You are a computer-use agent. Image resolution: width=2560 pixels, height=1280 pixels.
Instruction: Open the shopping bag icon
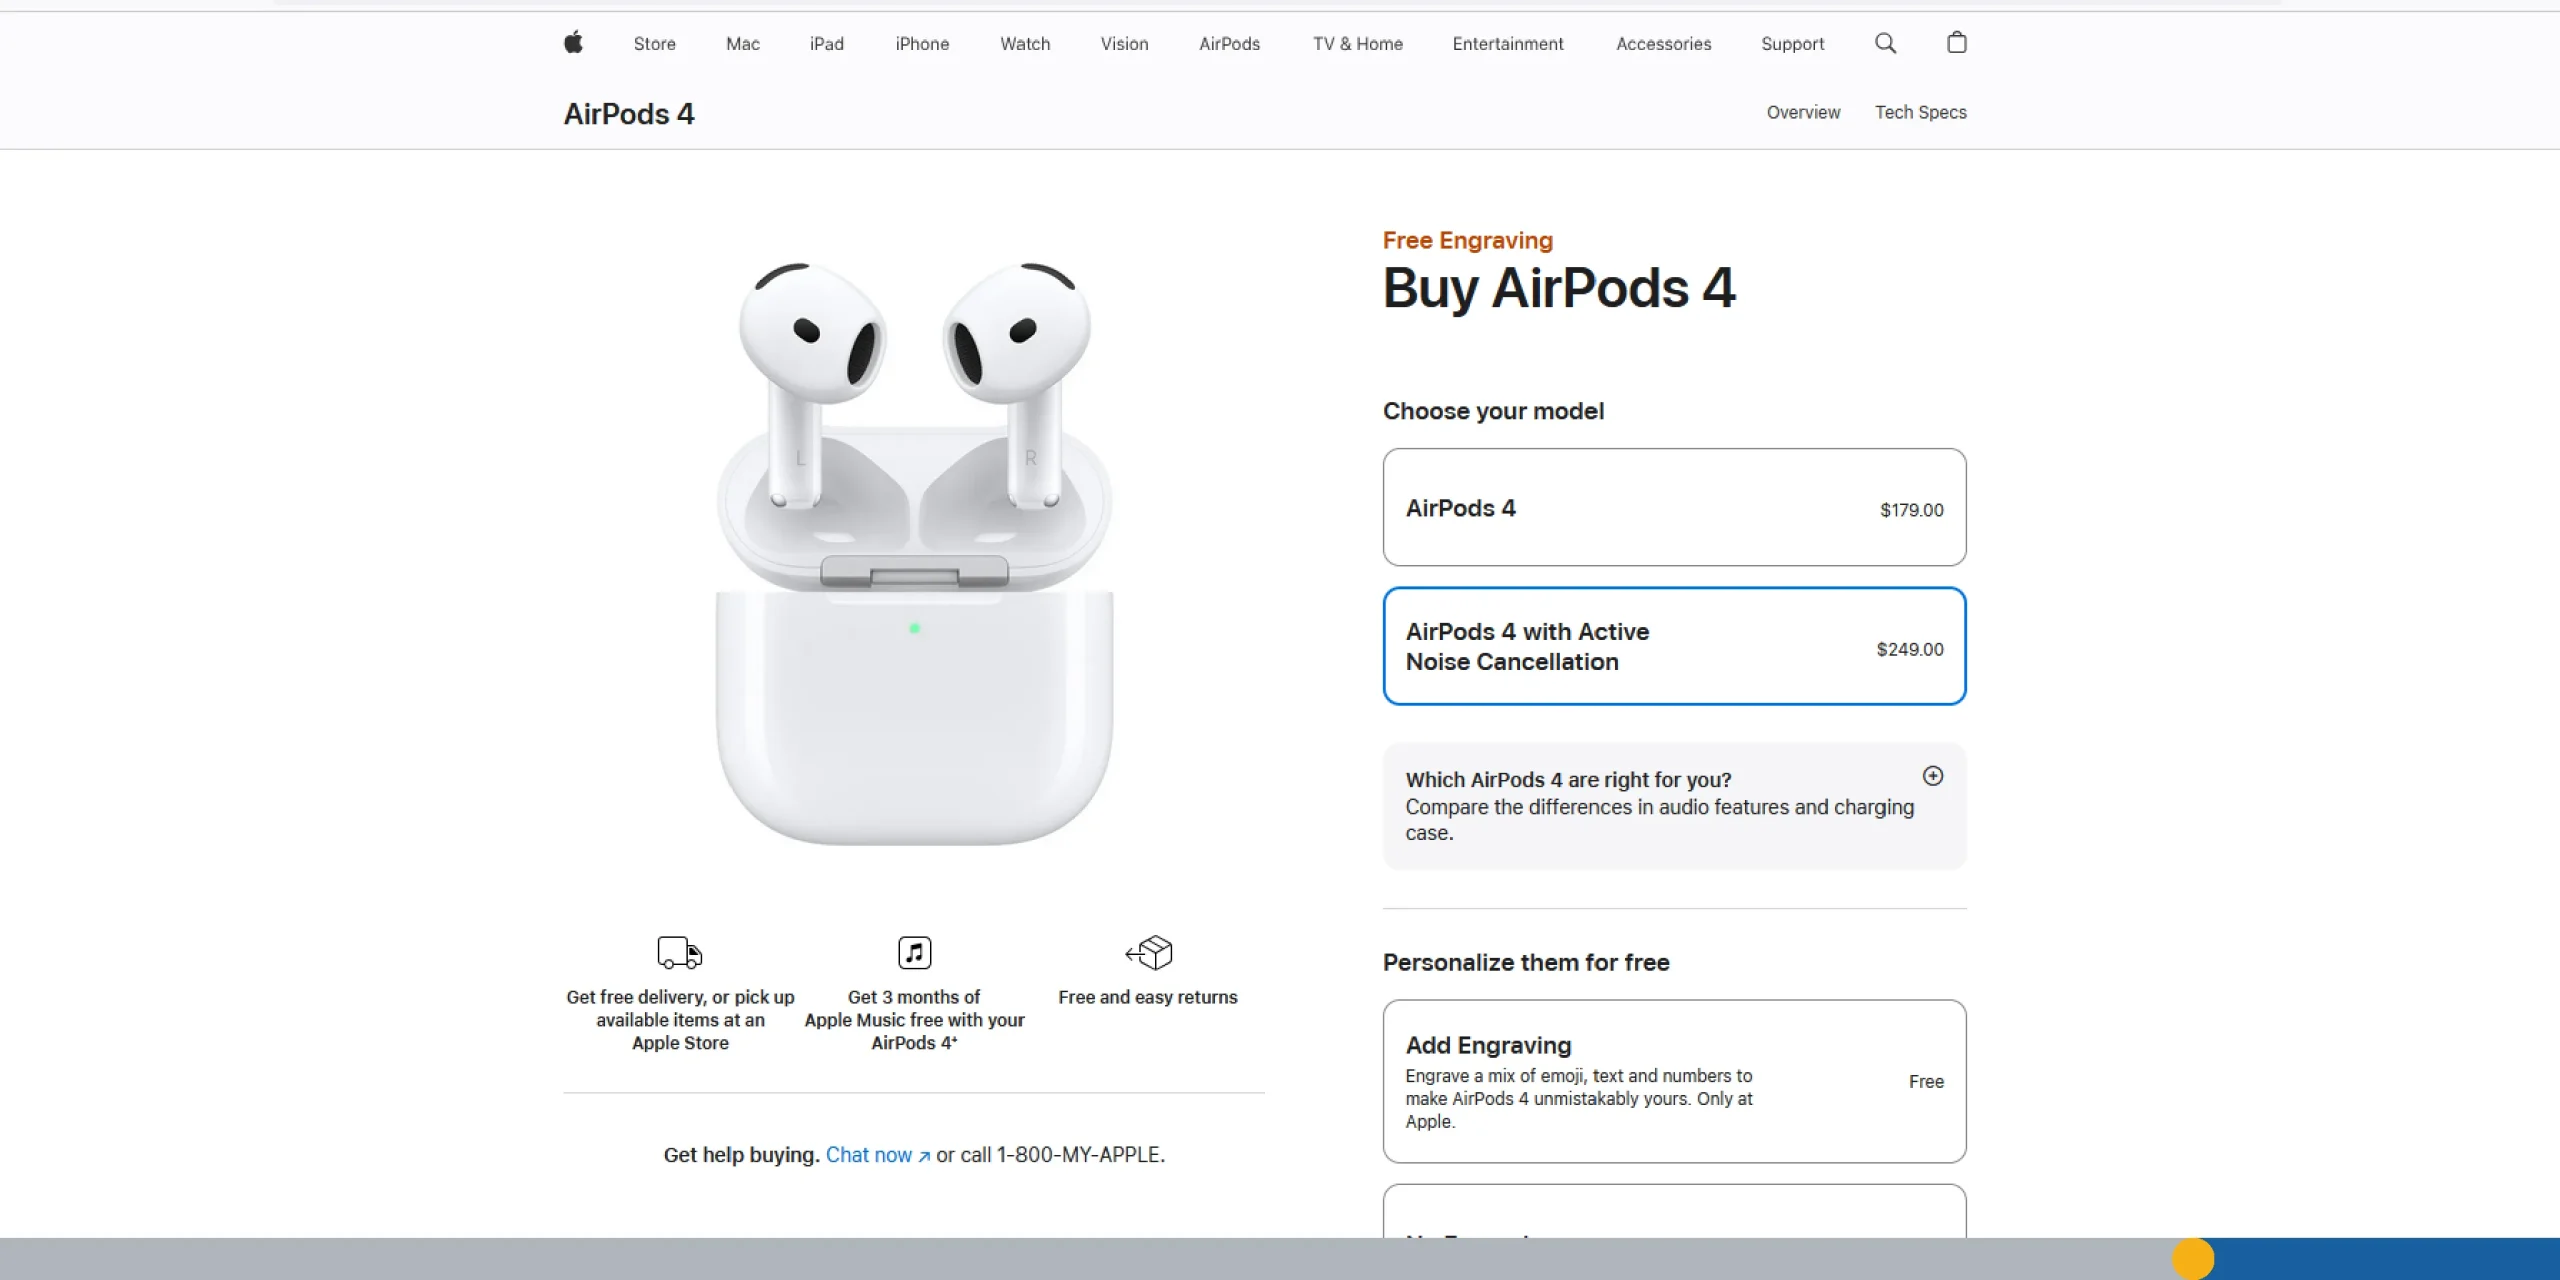1957,43
